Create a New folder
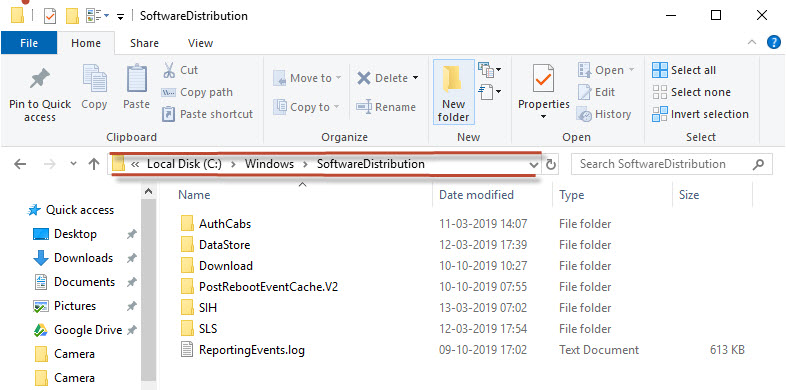786x390 pixels. [x=453, y=93]
